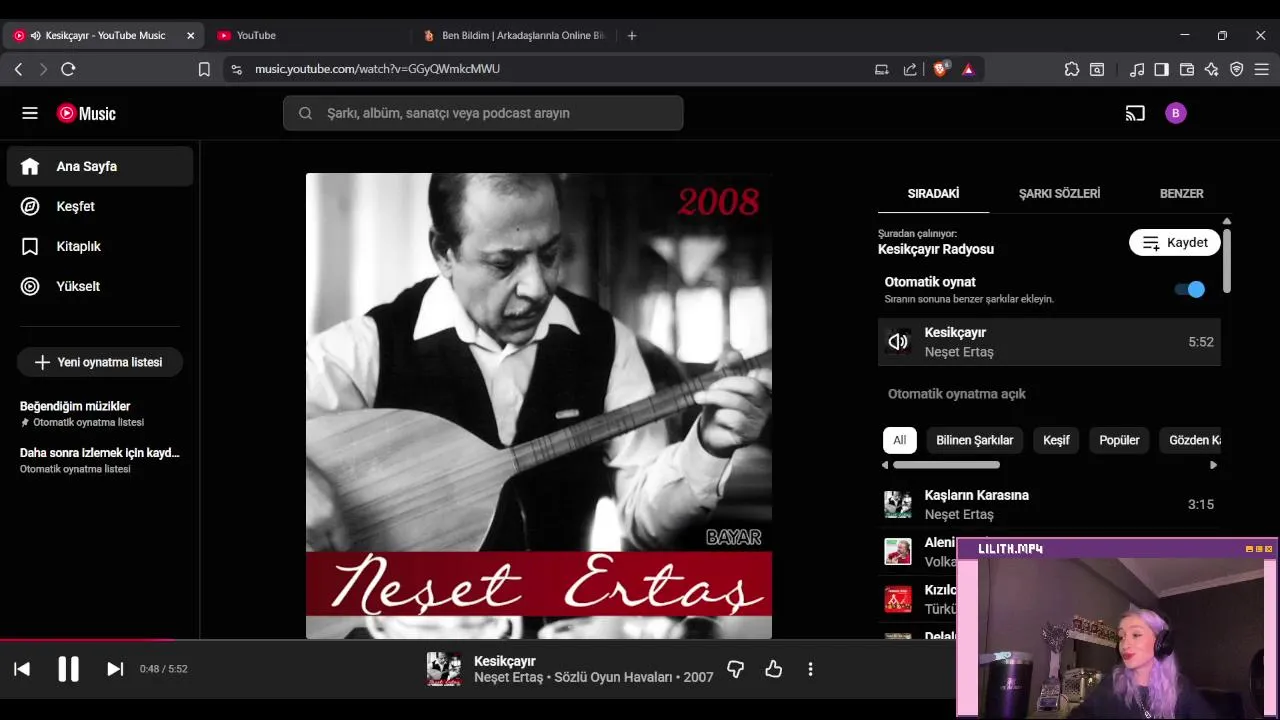
Task: Select the Popüler filter chip
Action: tap(1119, 440)
